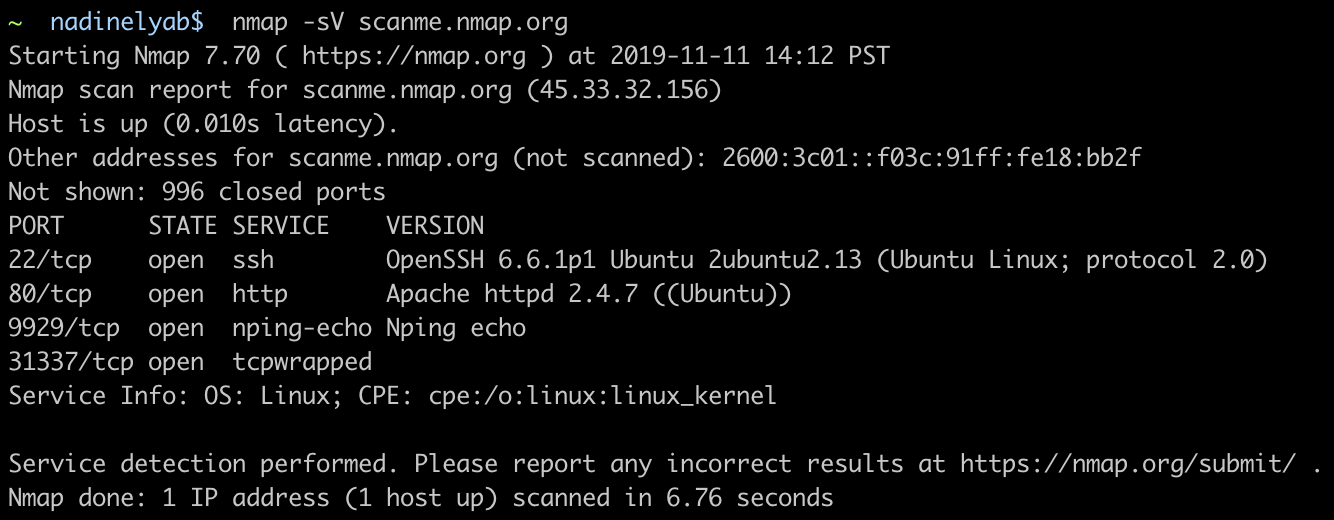
Task: Click the scanme.nmap.org argument in the command
Action: tap(464, 22)
